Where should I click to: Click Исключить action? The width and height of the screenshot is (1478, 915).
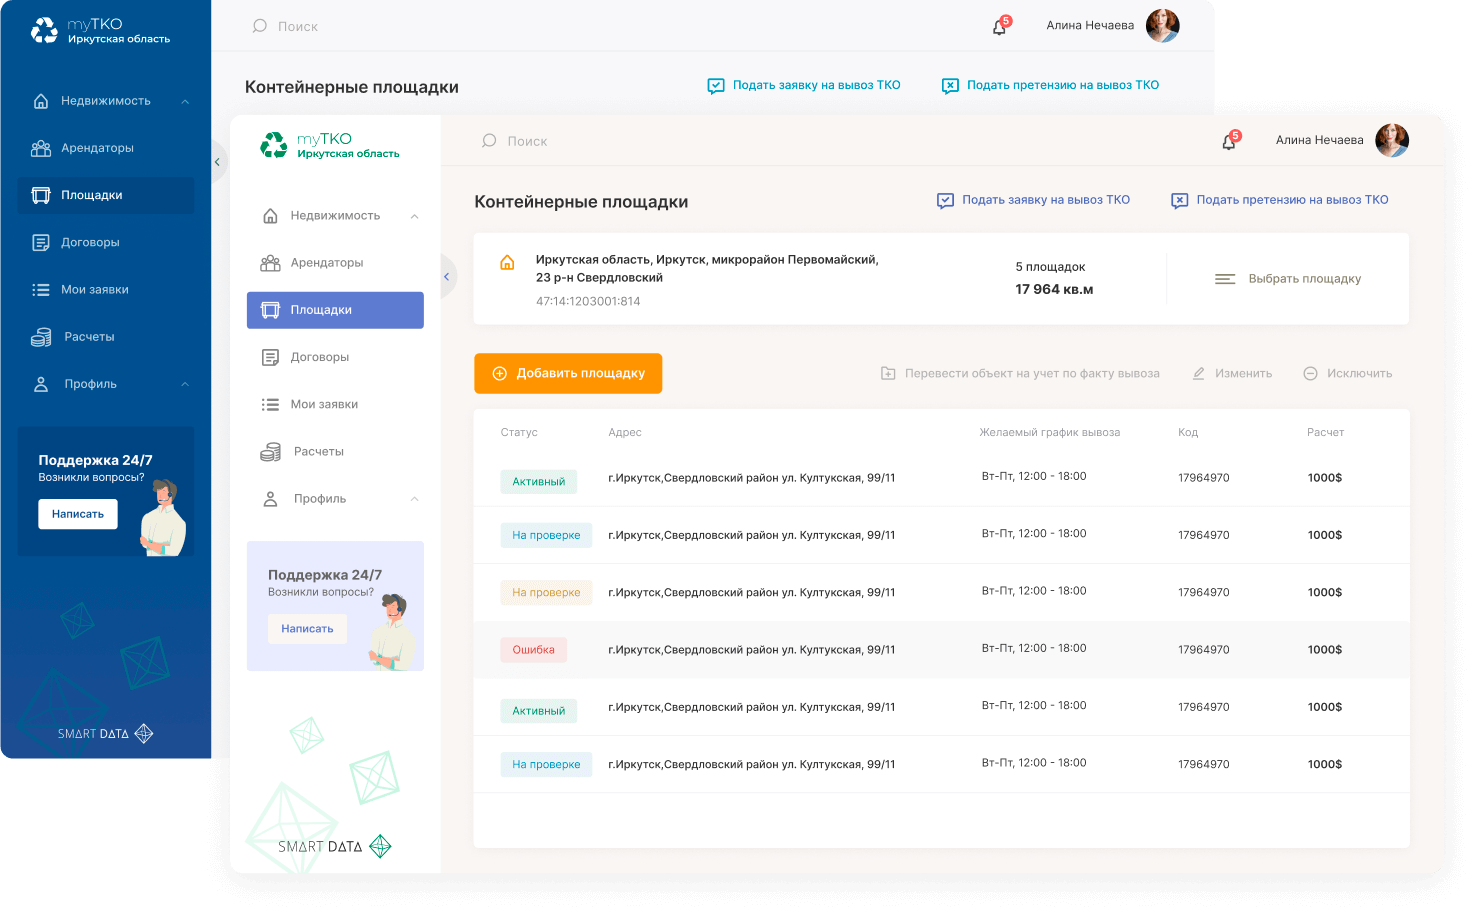click(1348, 373)
